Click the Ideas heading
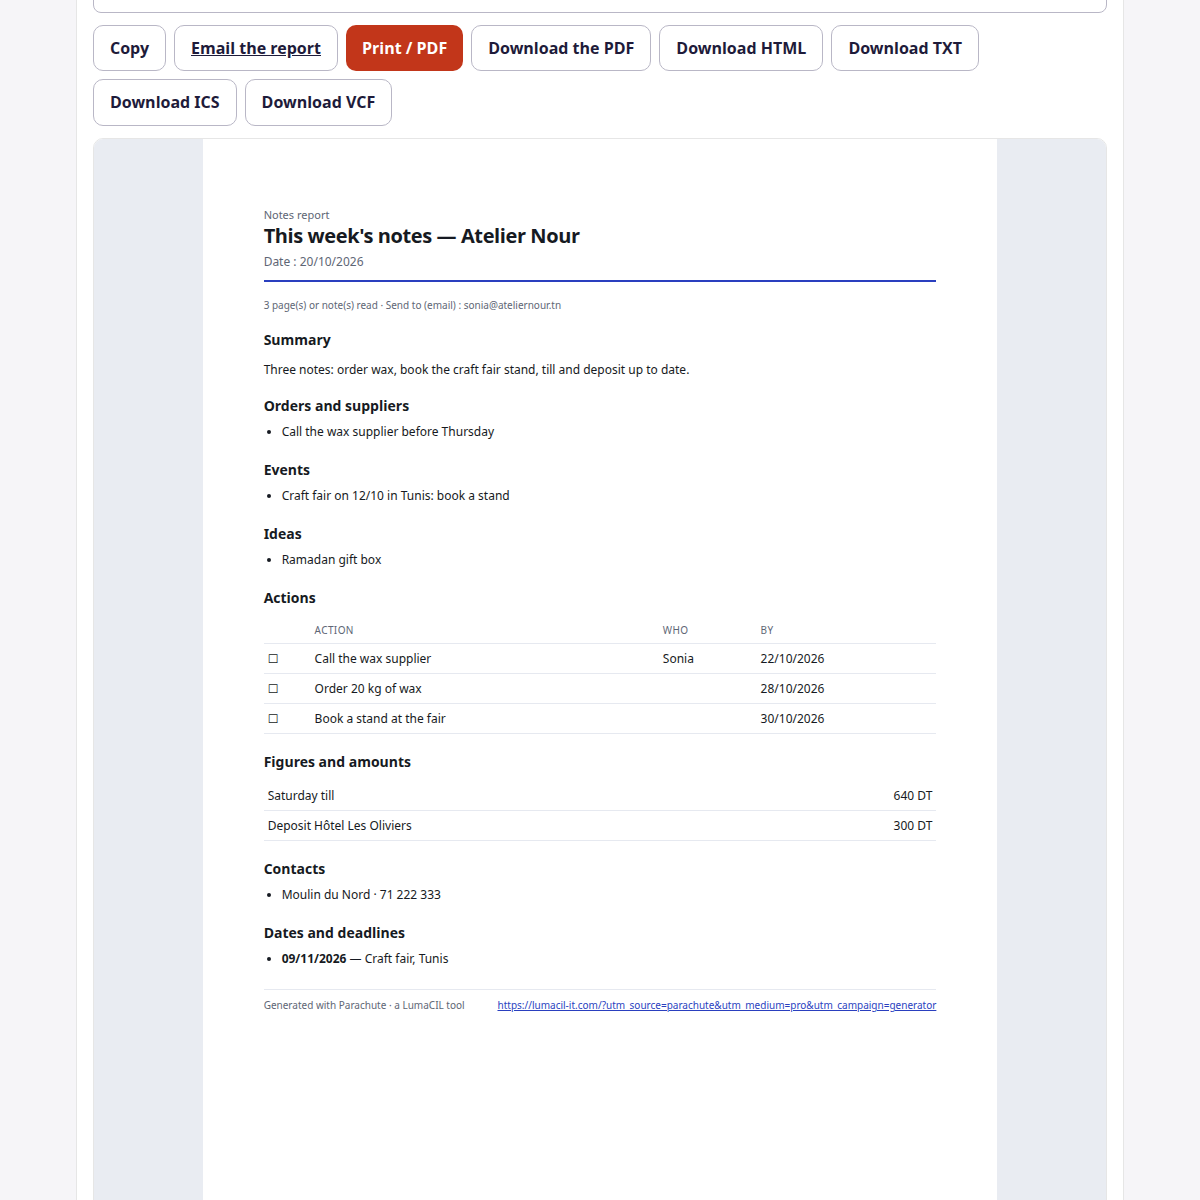The image size is (1200, 1200). 283,534
